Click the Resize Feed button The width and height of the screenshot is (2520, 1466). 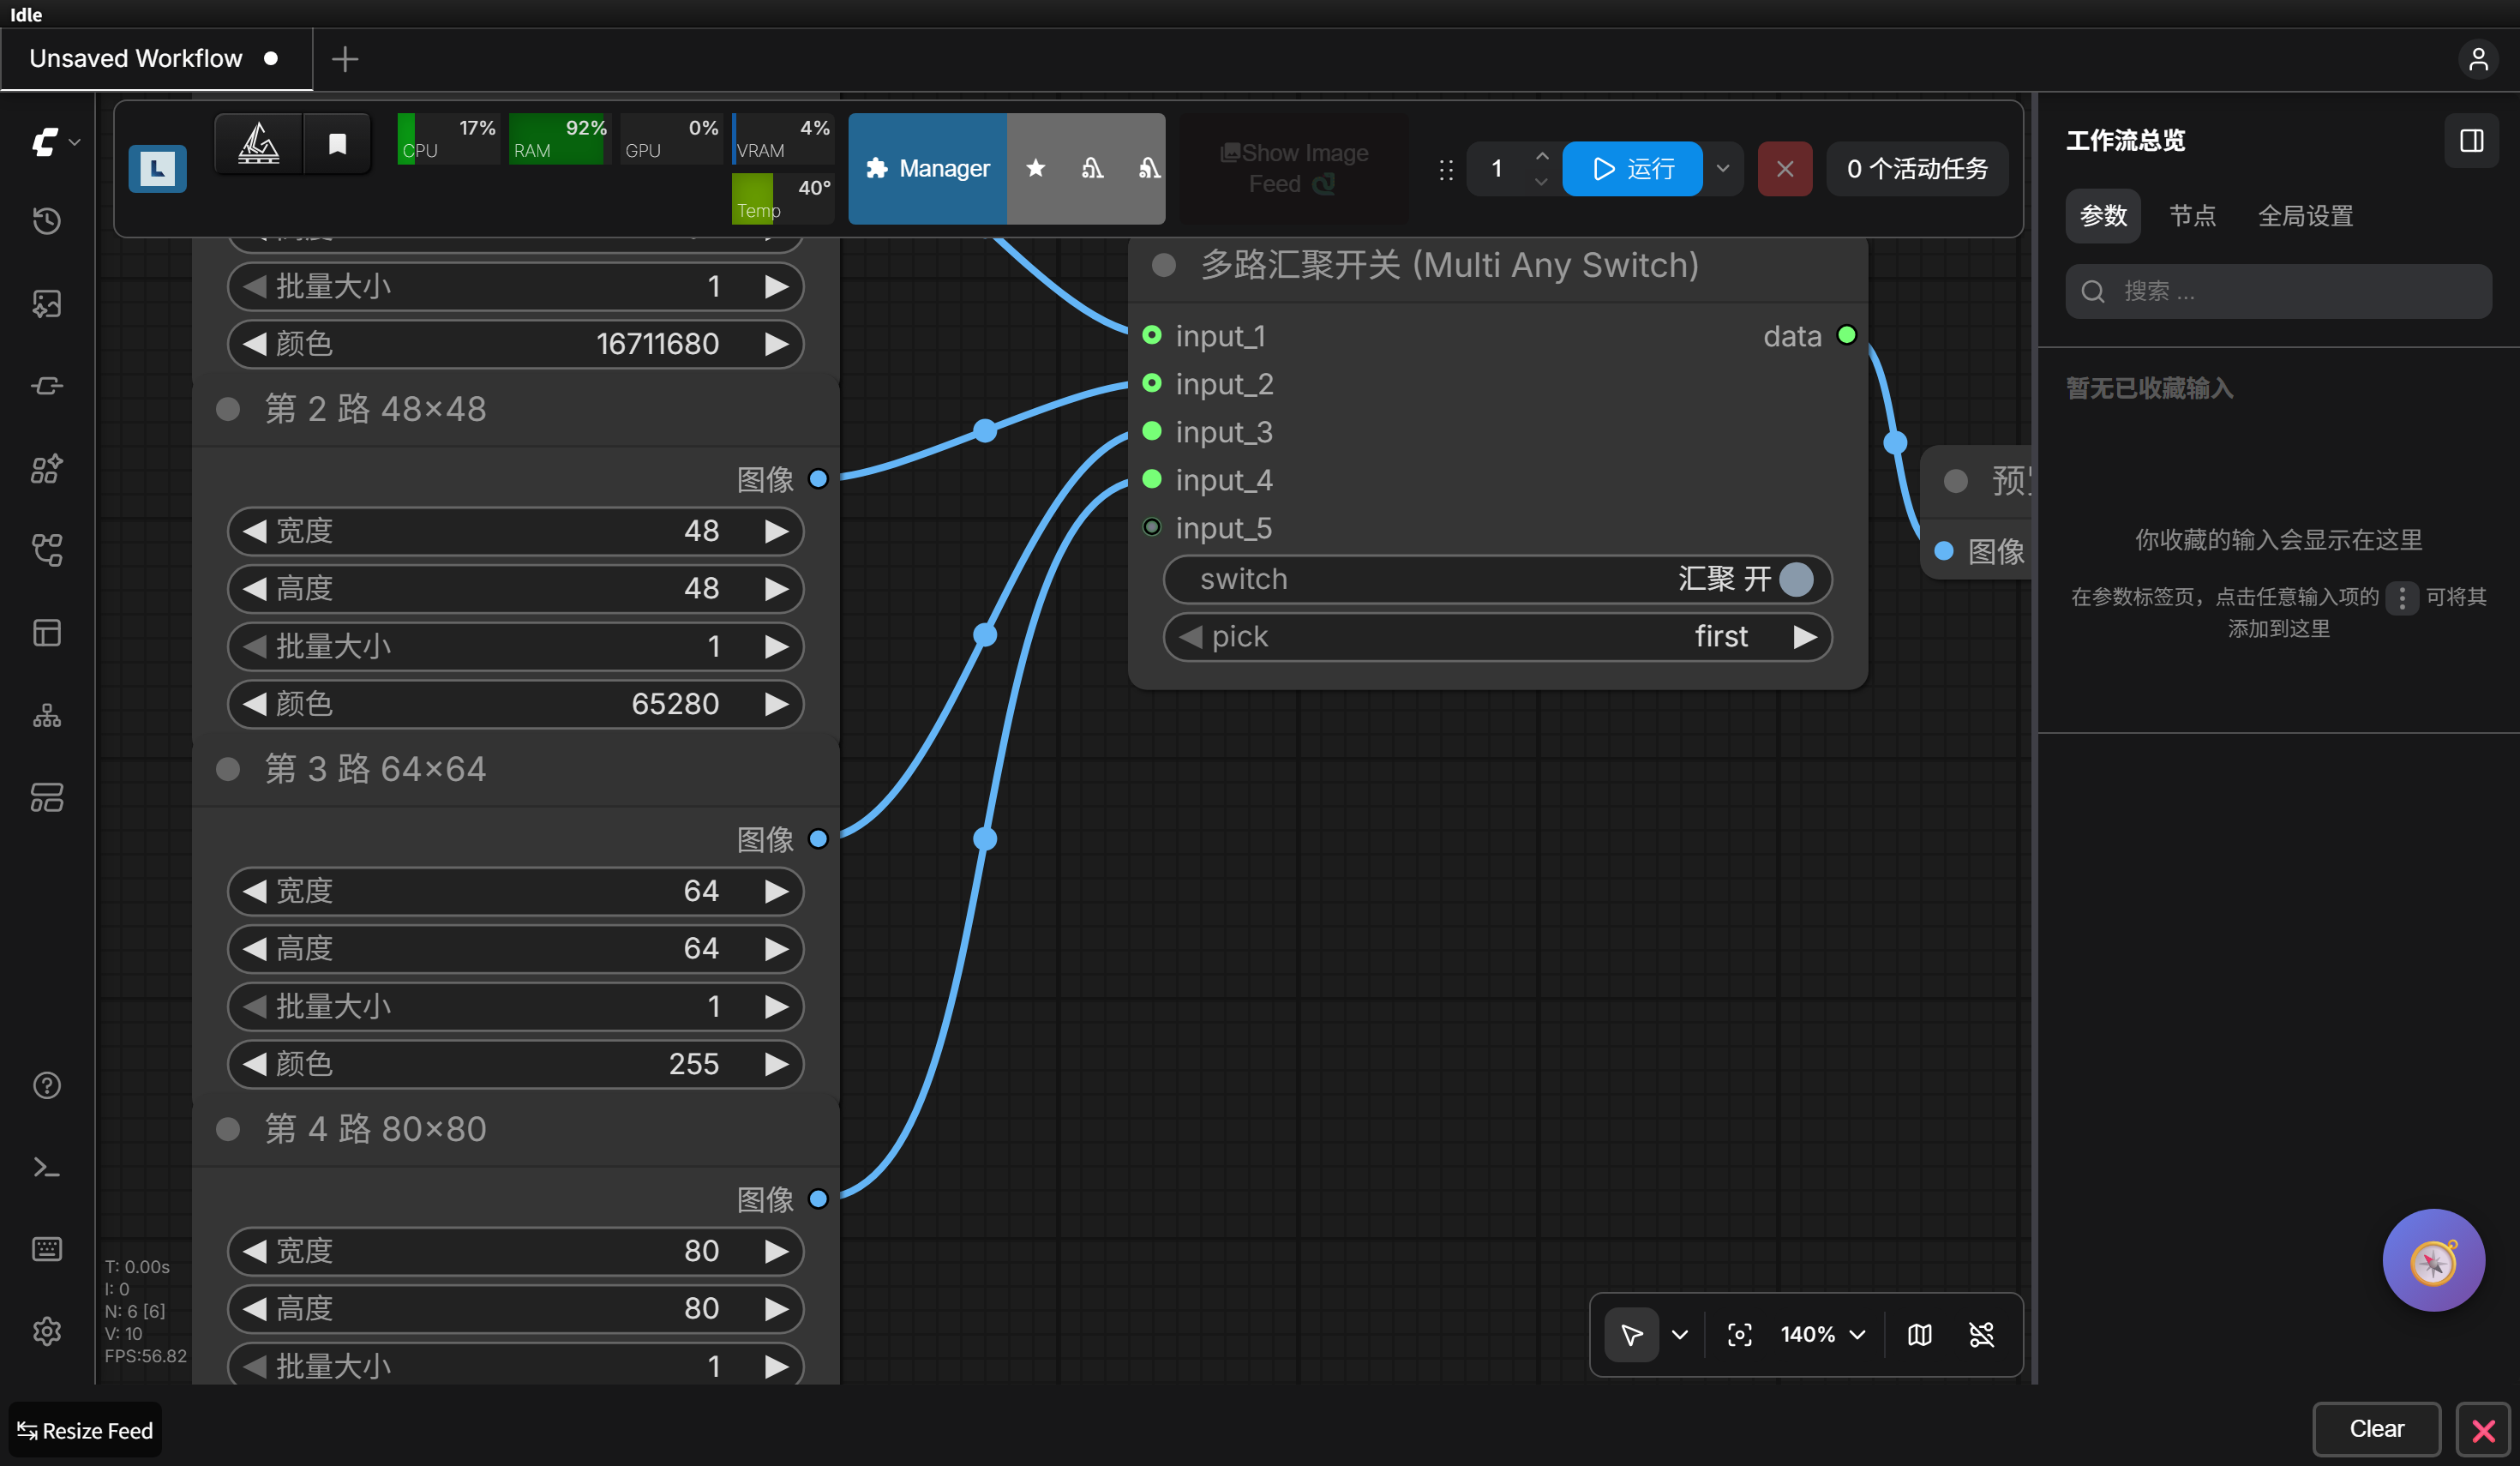(x=85, y=1430)
